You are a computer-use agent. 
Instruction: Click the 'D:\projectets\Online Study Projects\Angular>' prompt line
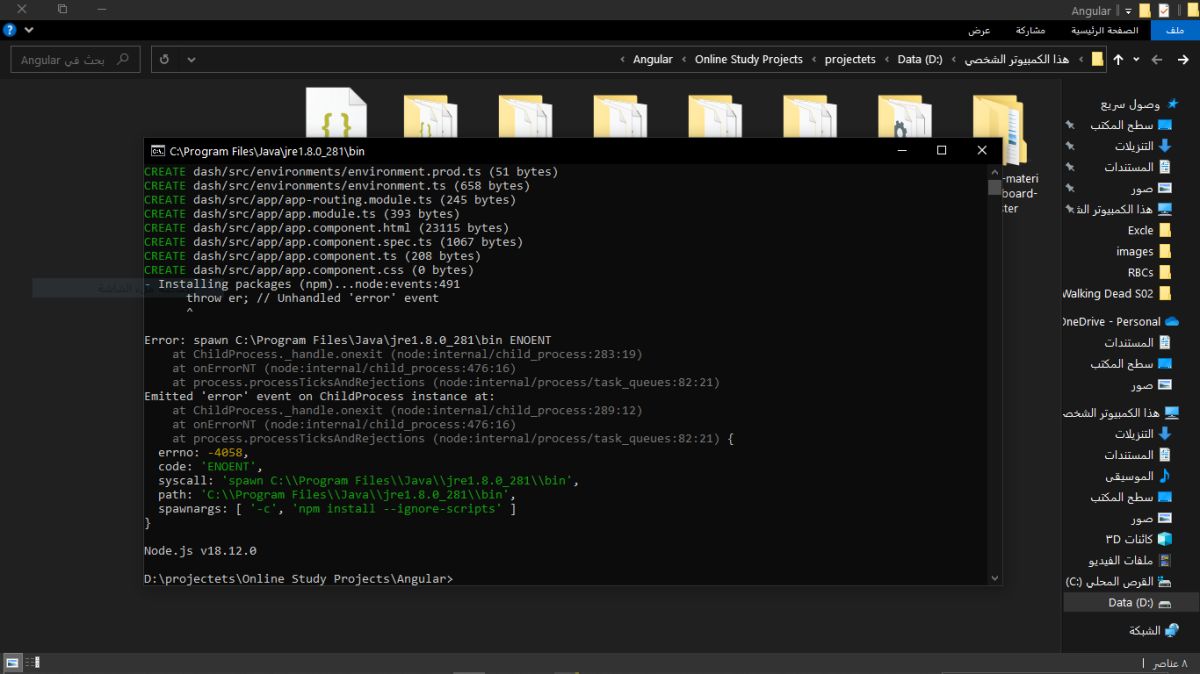(298, 579)
